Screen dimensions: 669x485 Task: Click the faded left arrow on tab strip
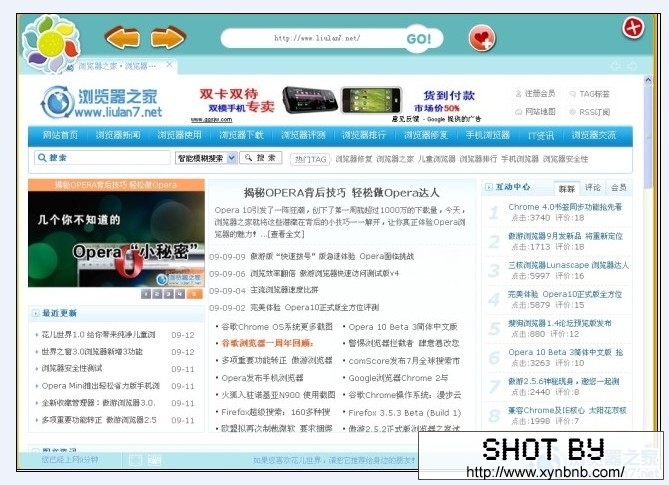tap(616, 66)
